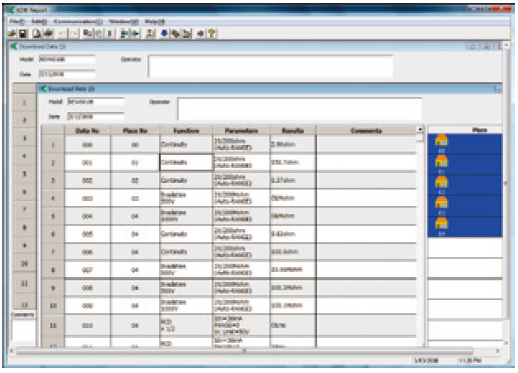Select the house icon for place 02
This screenshot has height=373, width=518.
click(x=441, y=182)
